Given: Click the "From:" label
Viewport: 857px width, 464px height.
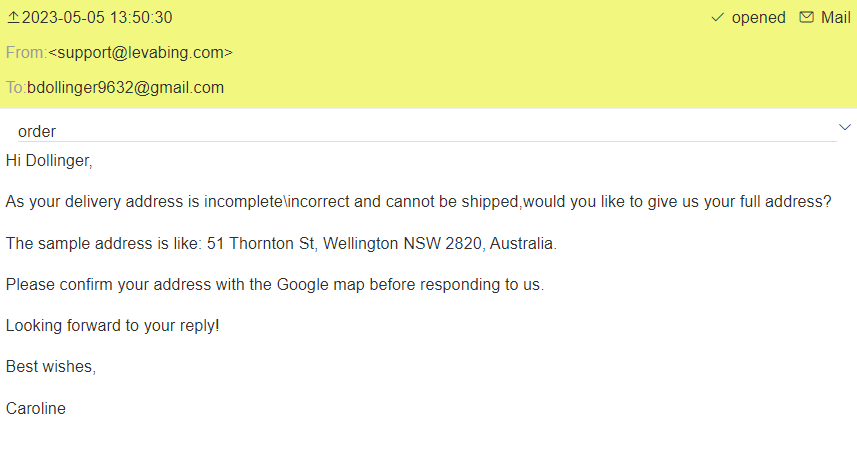Looking at the screenshot, I should [x=26, y=52].
